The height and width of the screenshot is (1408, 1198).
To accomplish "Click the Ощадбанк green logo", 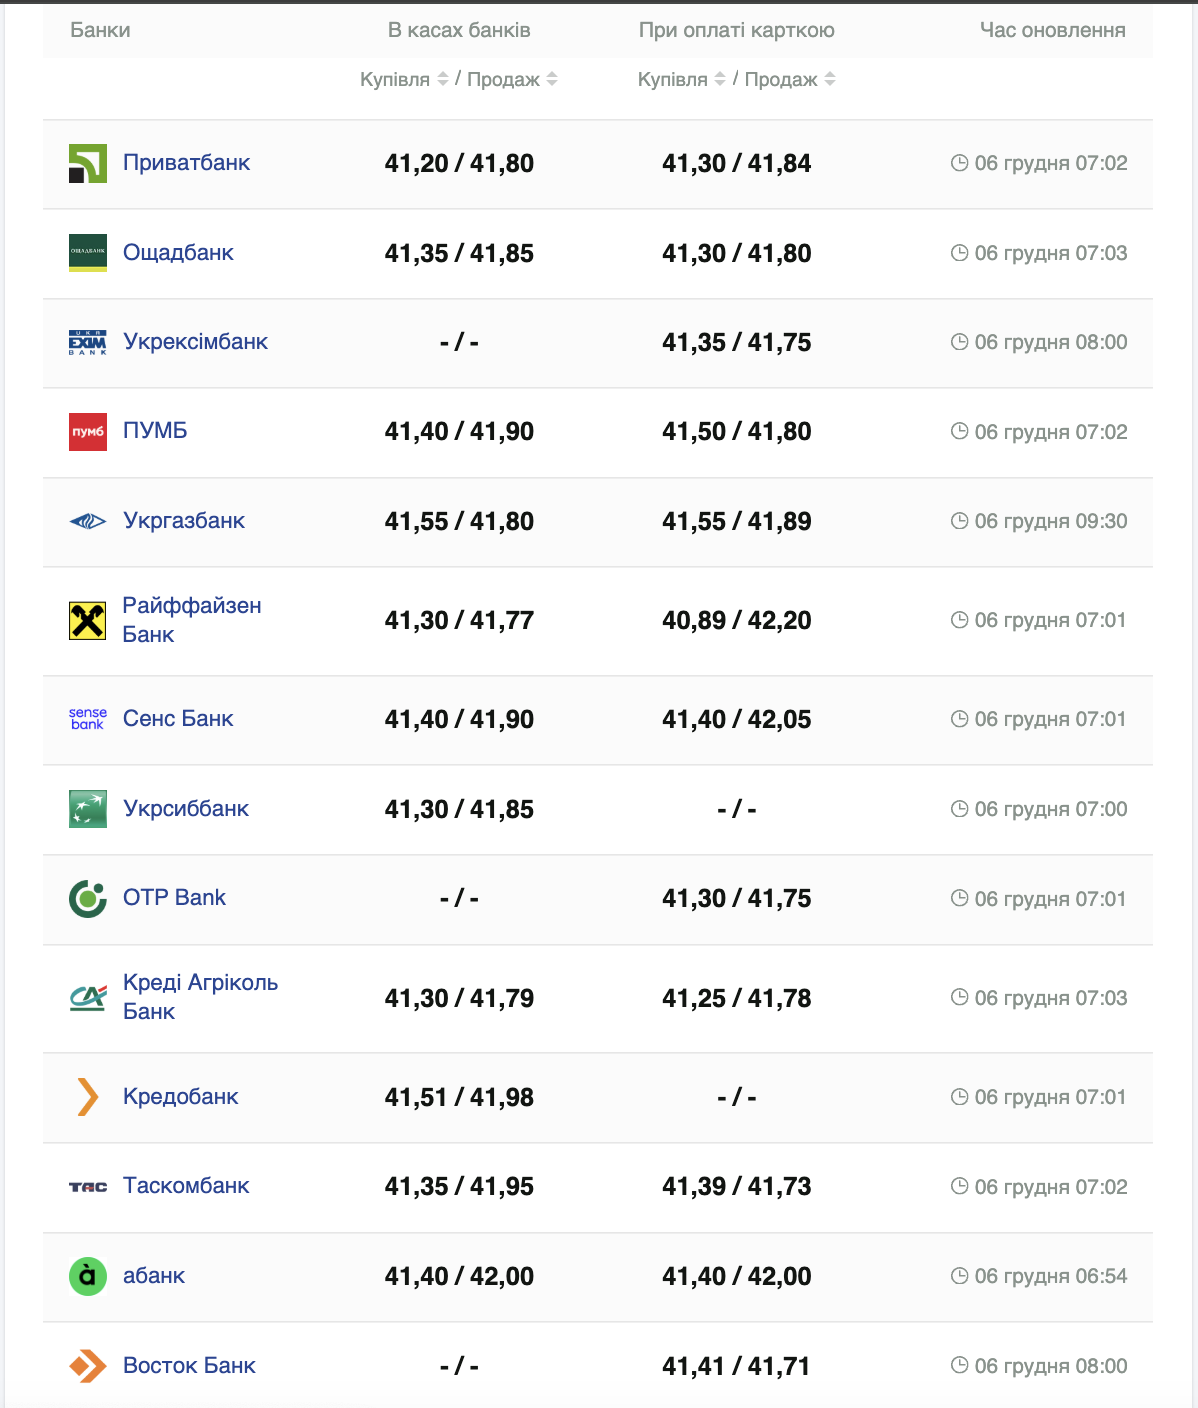I will pyautogui.click(x=87, y=253).
